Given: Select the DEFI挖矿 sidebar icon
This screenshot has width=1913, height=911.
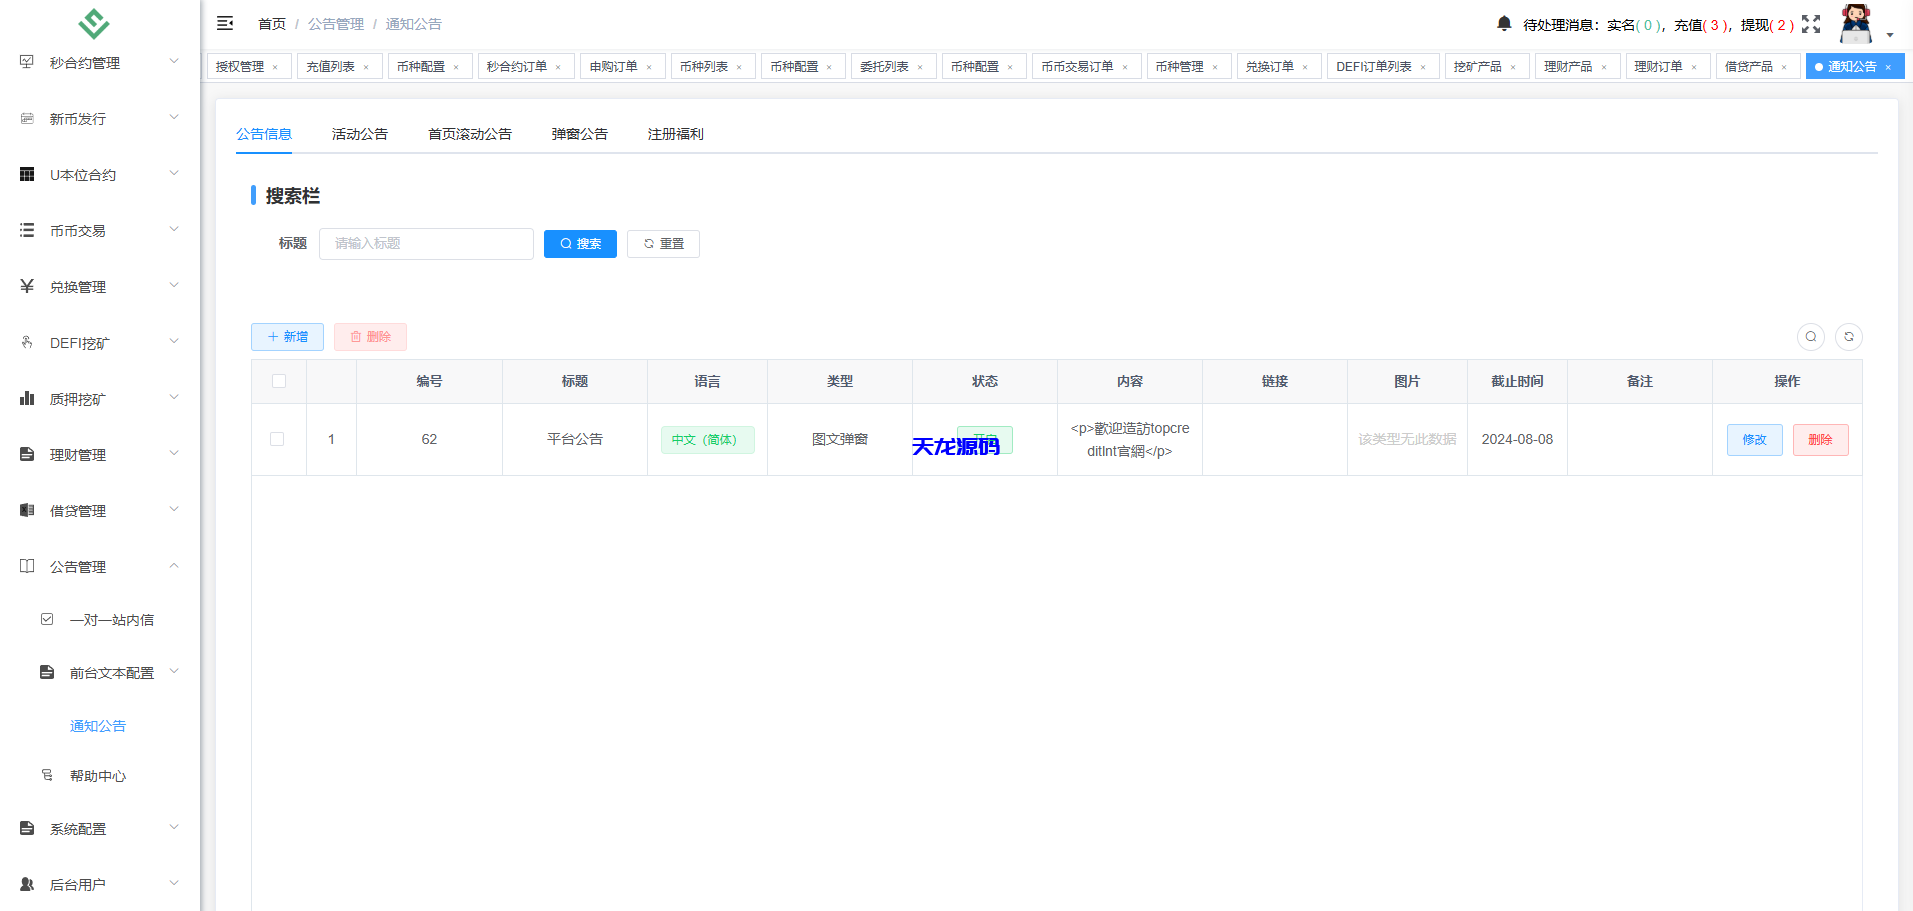Looking at the screenshot, I should 27,341.
